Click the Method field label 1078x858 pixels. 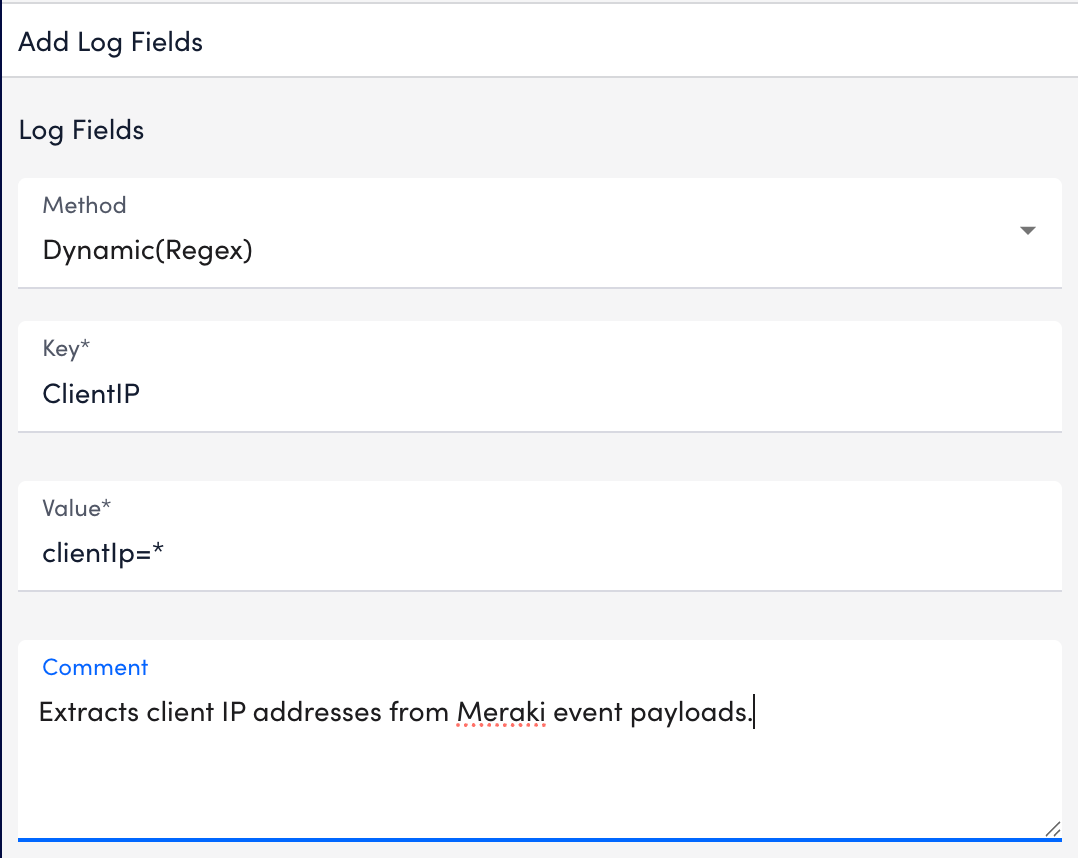coord(84,205)
